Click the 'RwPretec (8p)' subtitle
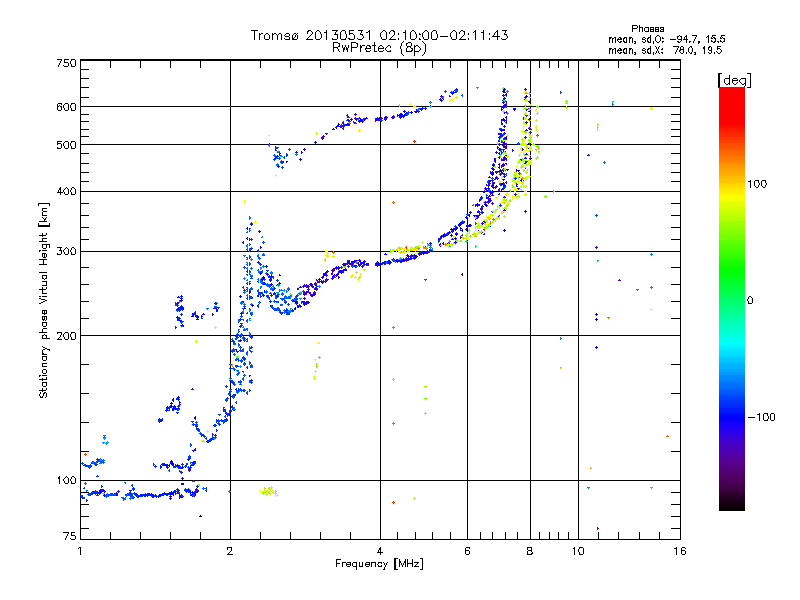This screenshot has width=800, height=600. [x=379, y=48]
